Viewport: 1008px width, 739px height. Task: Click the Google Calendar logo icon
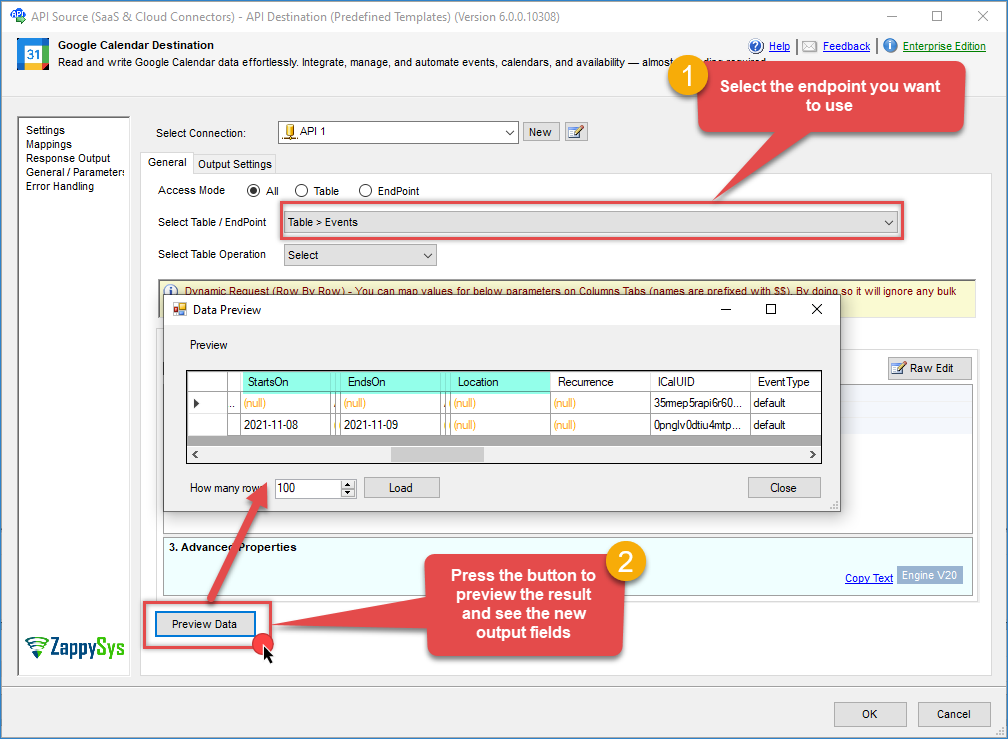(32, 54)
